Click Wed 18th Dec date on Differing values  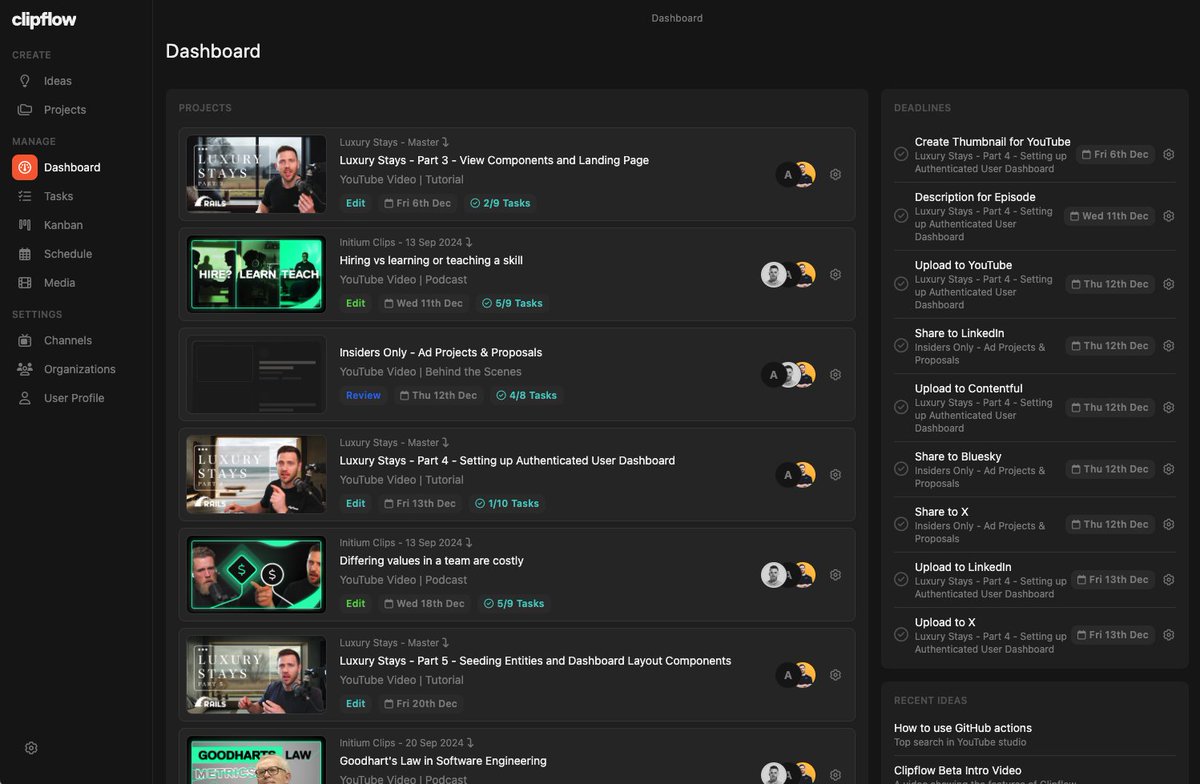coord(424,603)
